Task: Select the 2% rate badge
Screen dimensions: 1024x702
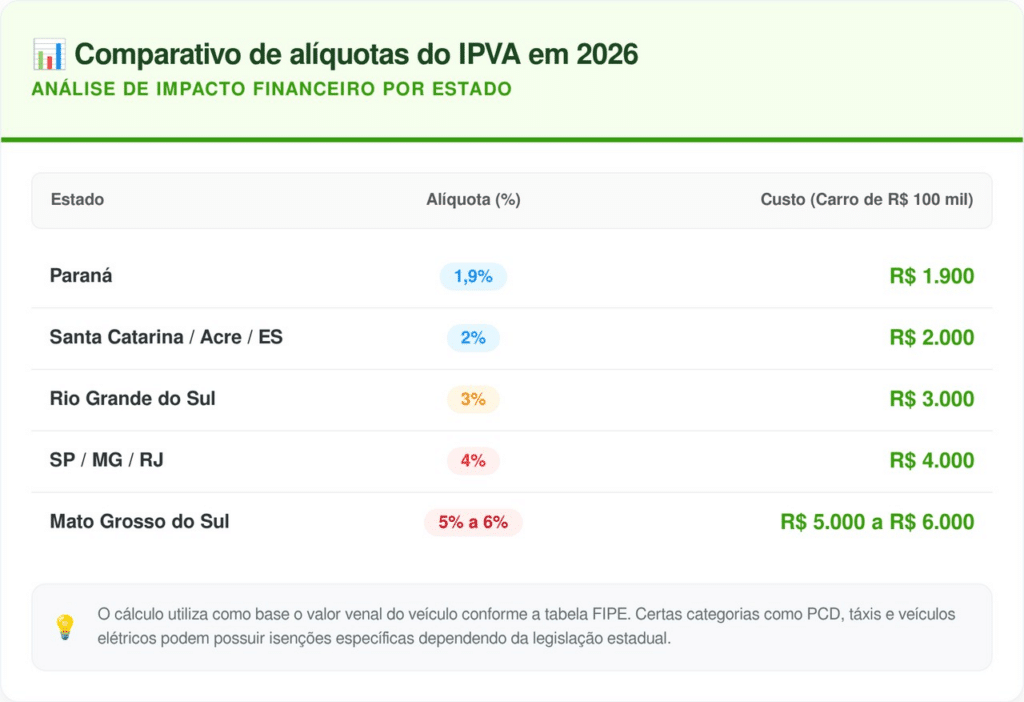Action: [473, 338]
